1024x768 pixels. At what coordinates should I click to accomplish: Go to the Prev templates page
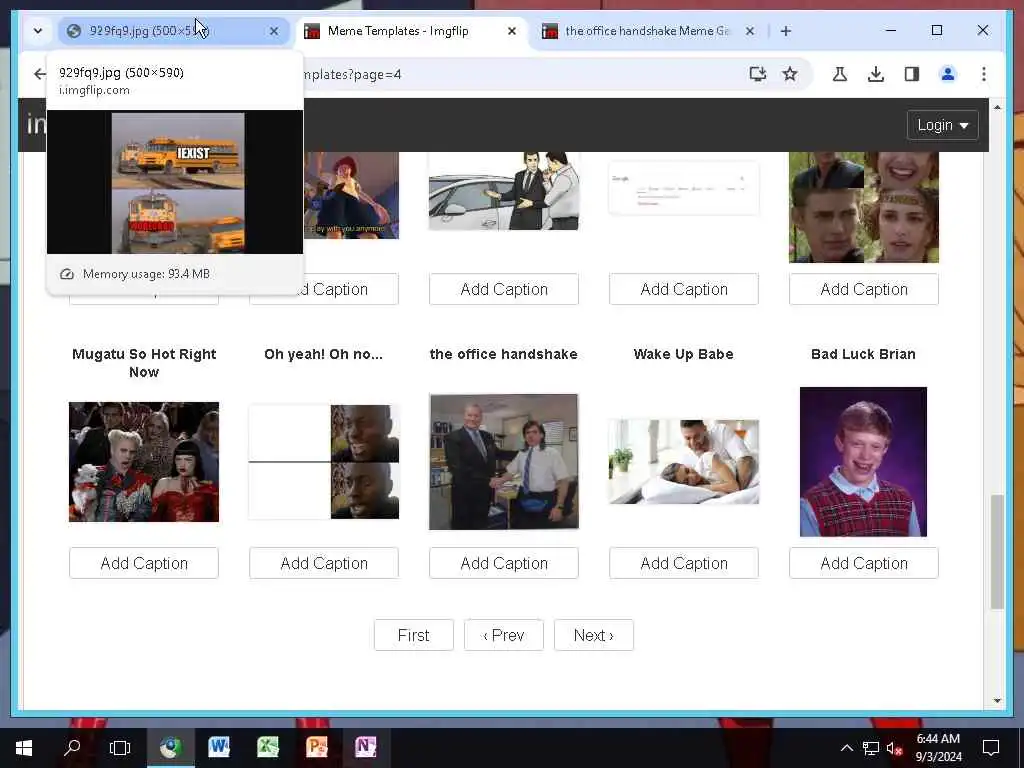(504, 635)
